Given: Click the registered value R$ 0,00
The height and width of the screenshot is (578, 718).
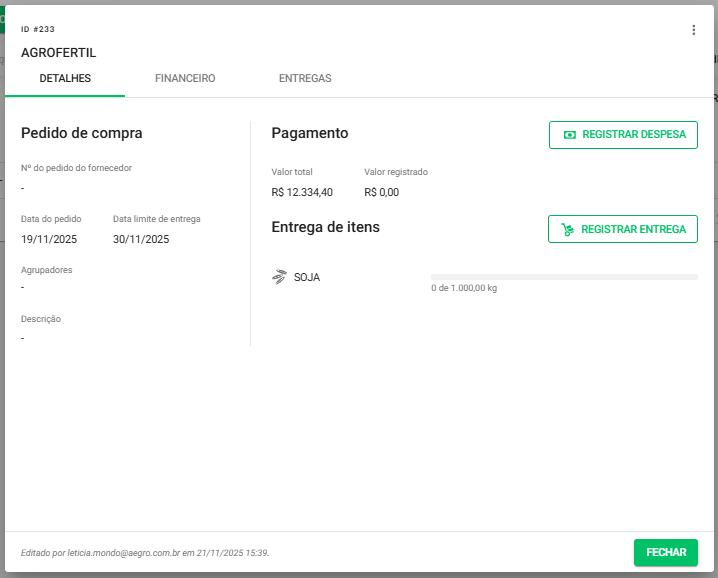Looking at the screenshot, I should 381,192.
